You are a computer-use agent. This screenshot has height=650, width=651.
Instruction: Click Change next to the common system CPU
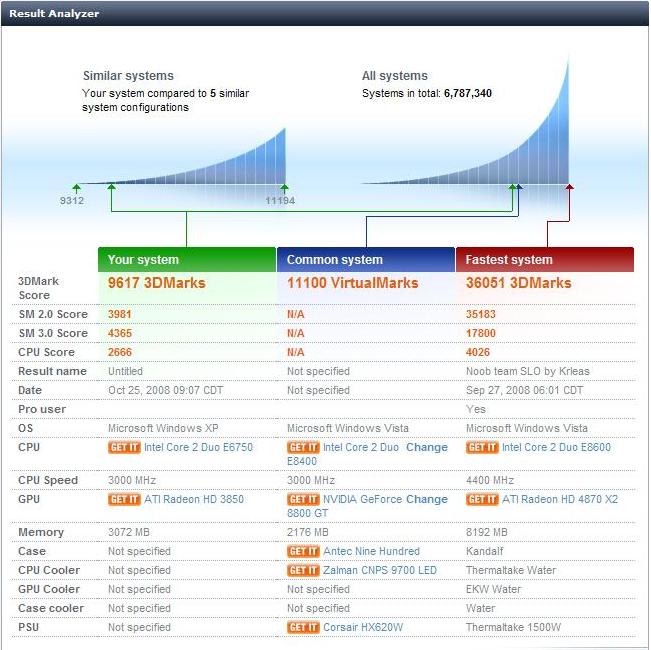pyautogui.click(x=427, y=447)
